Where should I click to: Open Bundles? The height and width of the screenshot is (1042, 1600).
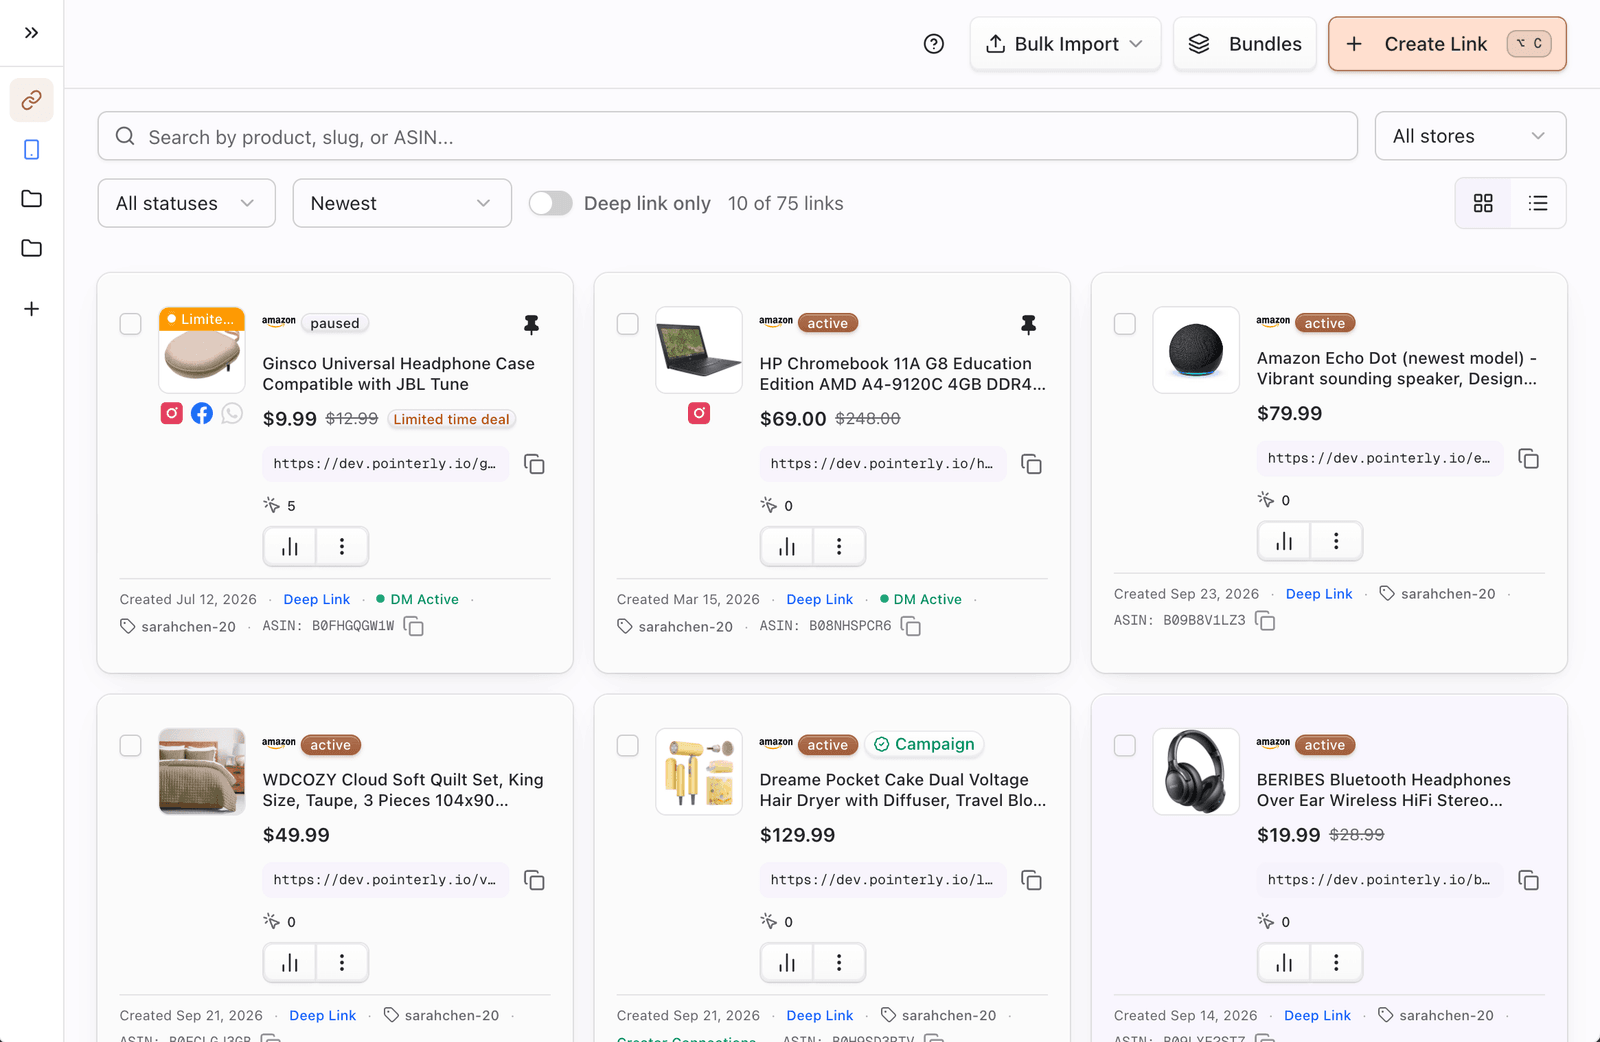(x=1244, y=44)
